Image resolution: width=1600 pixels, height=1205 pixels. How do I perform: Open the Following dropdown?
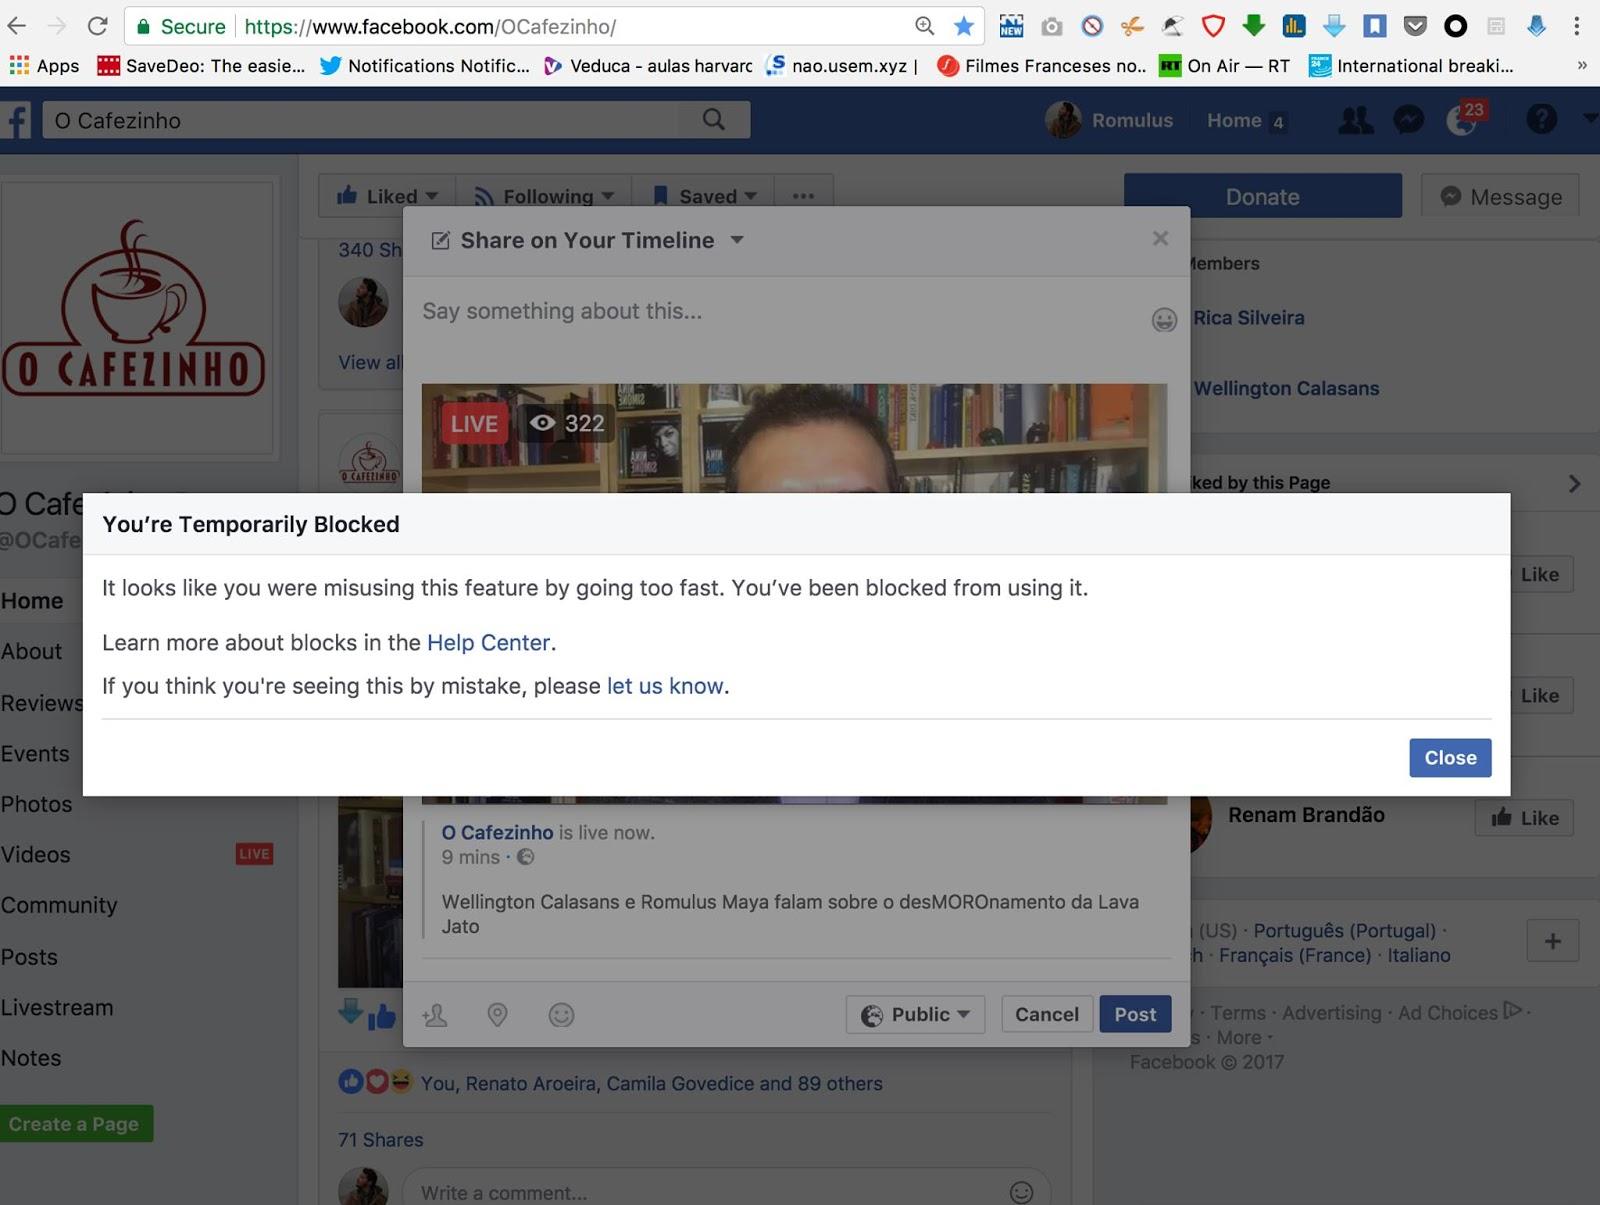[x=544, y=196]
